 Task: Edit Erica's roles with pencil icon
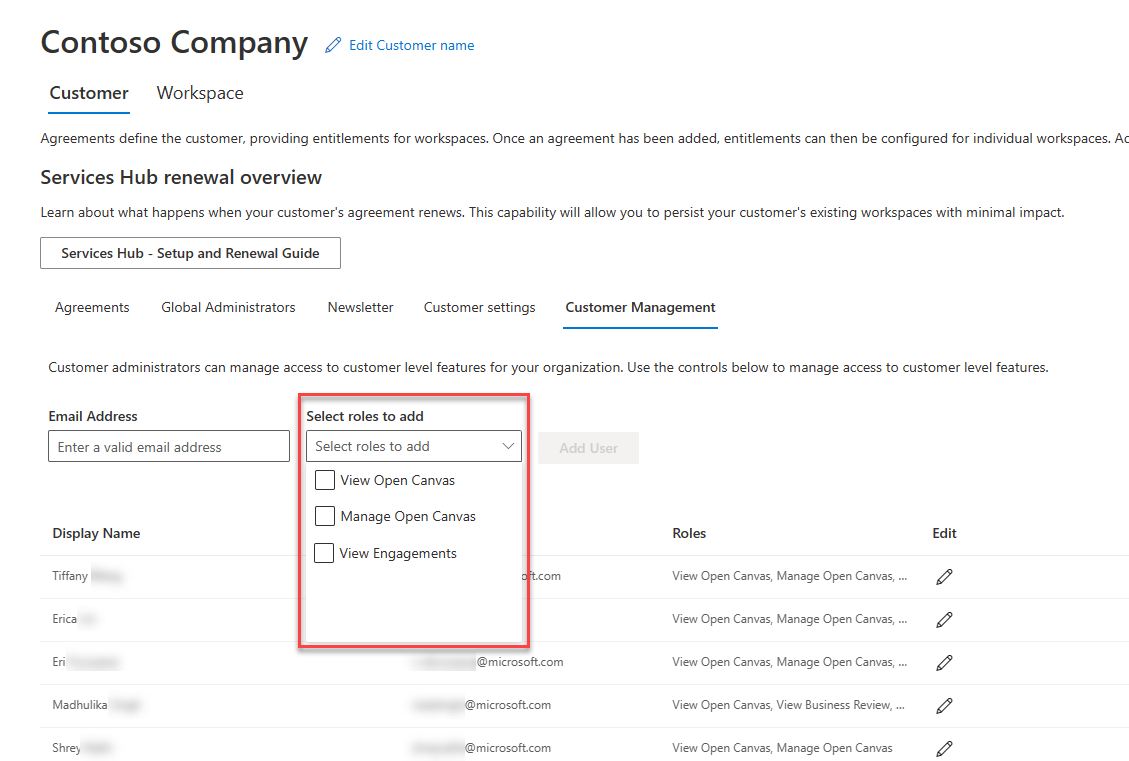pyautogui.click(x=944, y=620)
